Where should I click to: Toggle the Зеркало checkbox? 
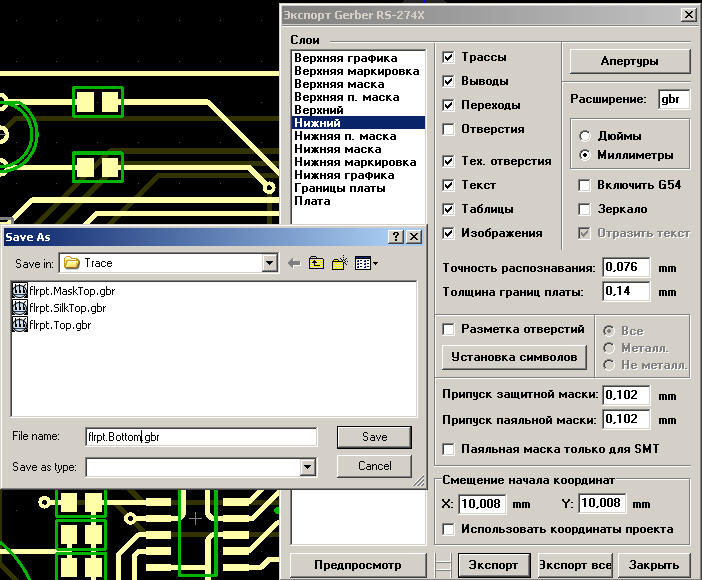[x=585, y=209]
